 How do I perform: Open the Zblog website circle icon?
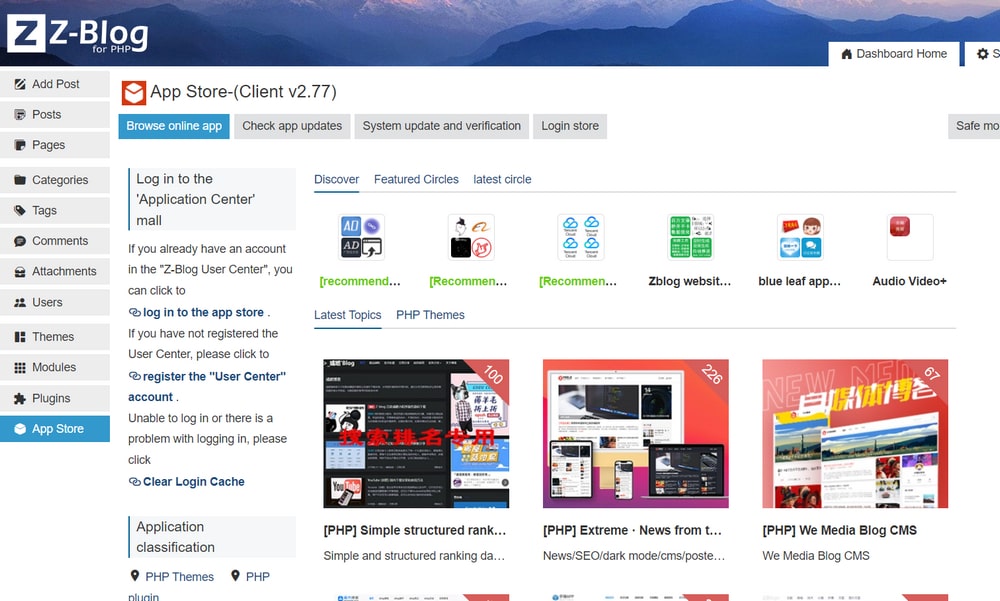point(690,237)
